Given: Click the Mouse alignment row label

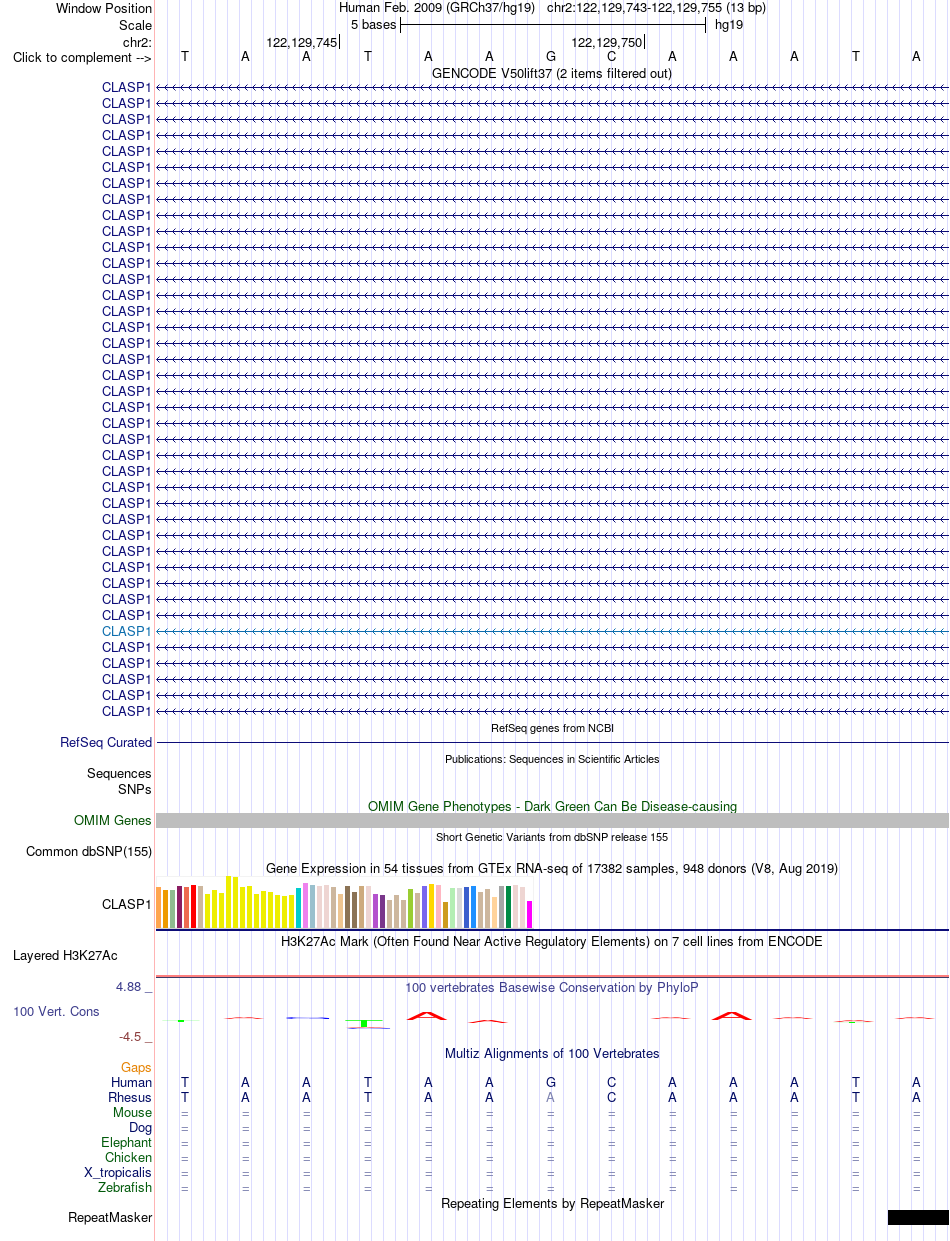Looking at the screenshot, I should click(x=133, y=1112).
